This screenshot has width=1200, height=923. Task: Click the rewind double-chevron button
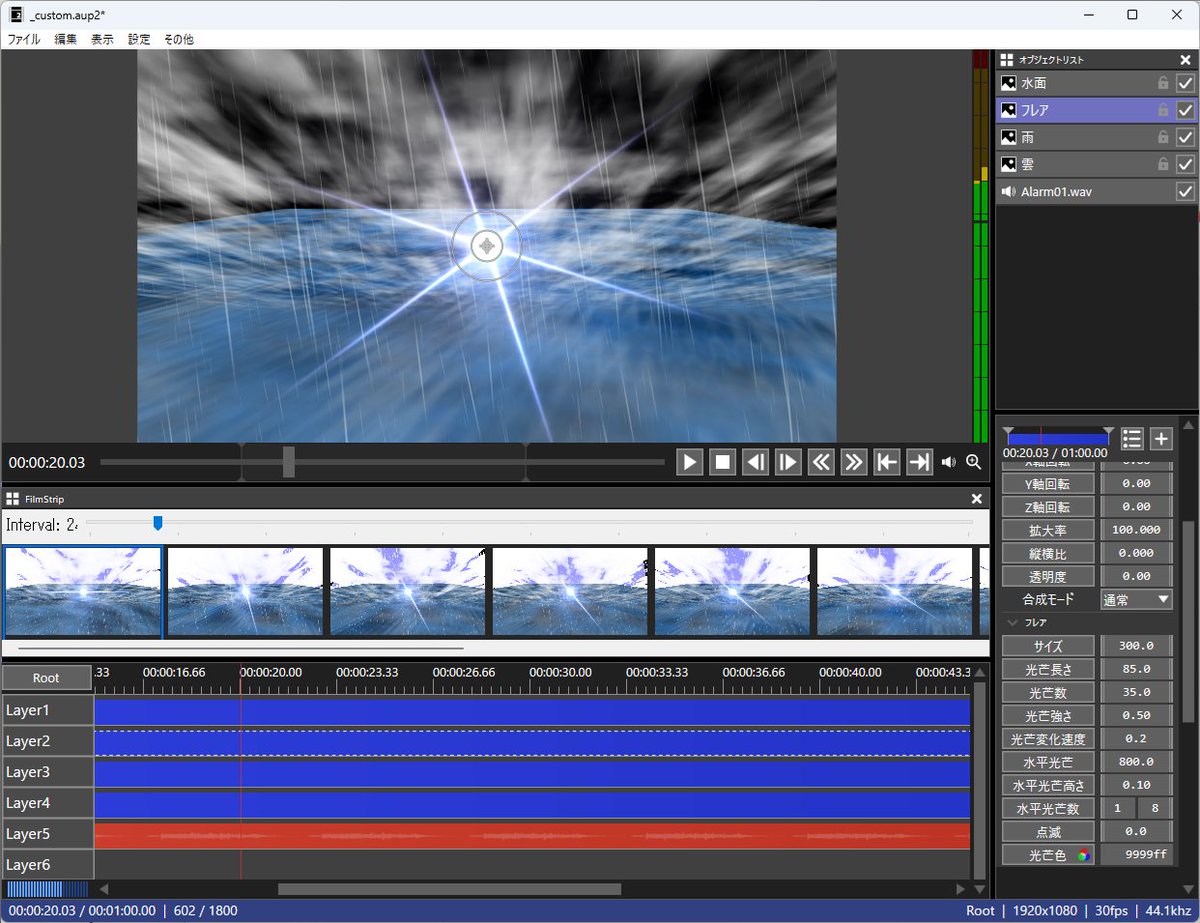tap(821, 462)
